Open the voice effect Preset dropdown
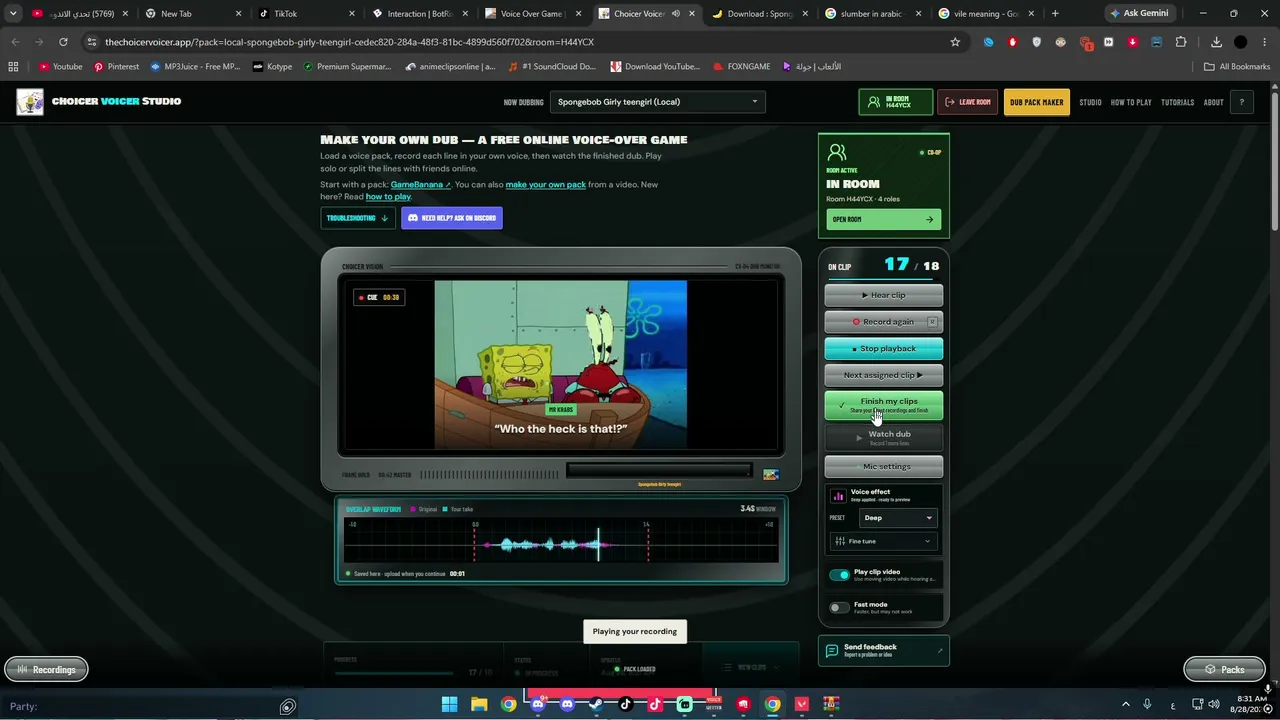 pos(898,518)
